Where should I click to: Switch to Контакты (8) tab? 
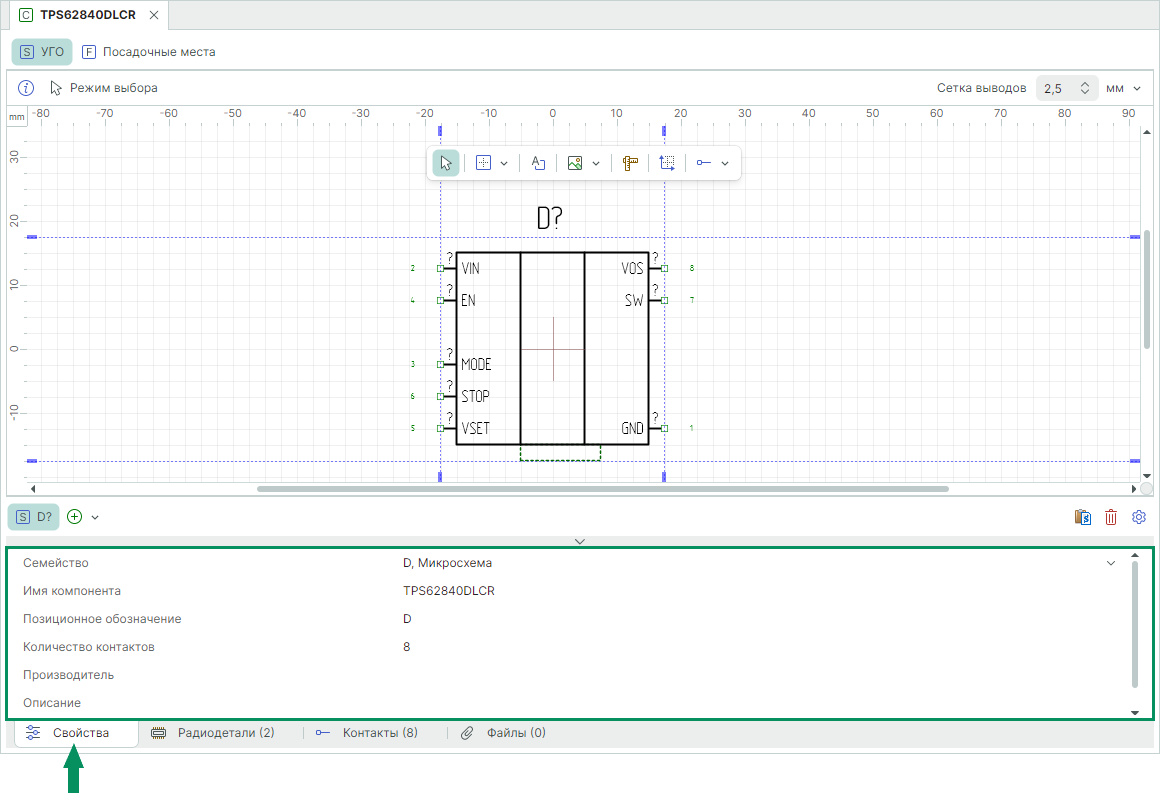pos(367,733)
